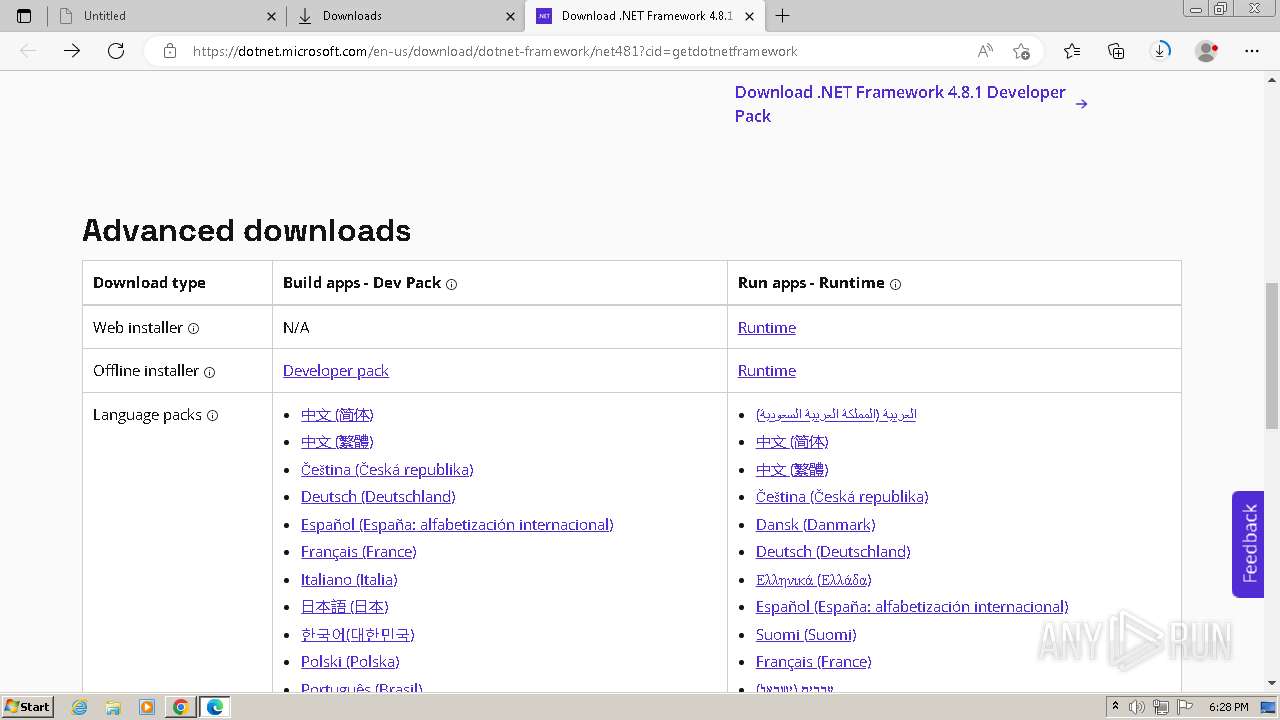Click the Offline installer Runtime link
Image resolution: width=1280 pixels, height=720 pixels.
(x=767, y=371)
